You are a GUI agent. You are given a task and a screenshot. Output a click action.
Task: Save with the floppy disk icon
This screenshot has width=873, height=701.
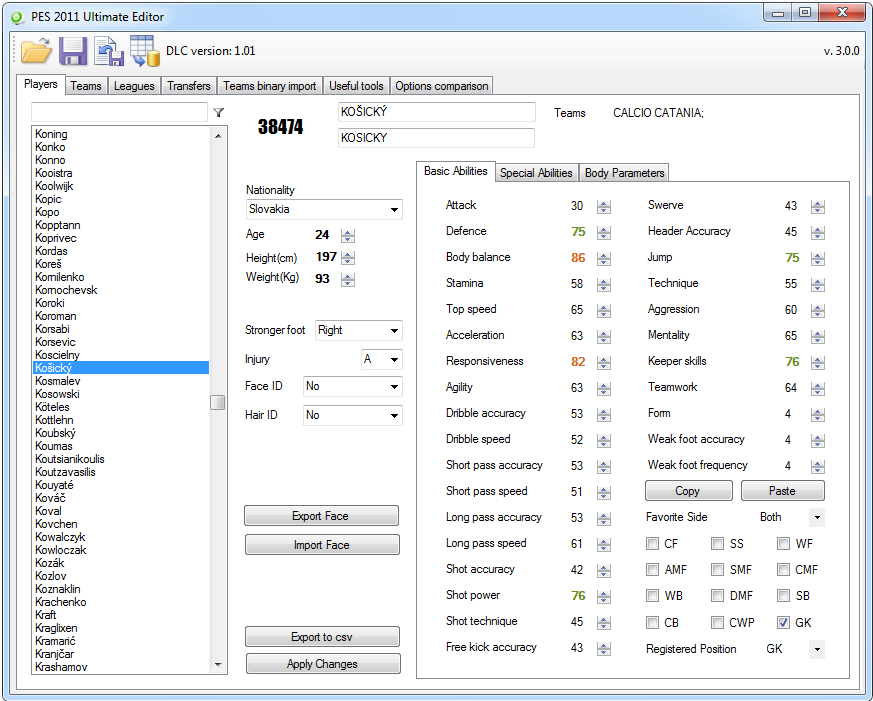73,51
